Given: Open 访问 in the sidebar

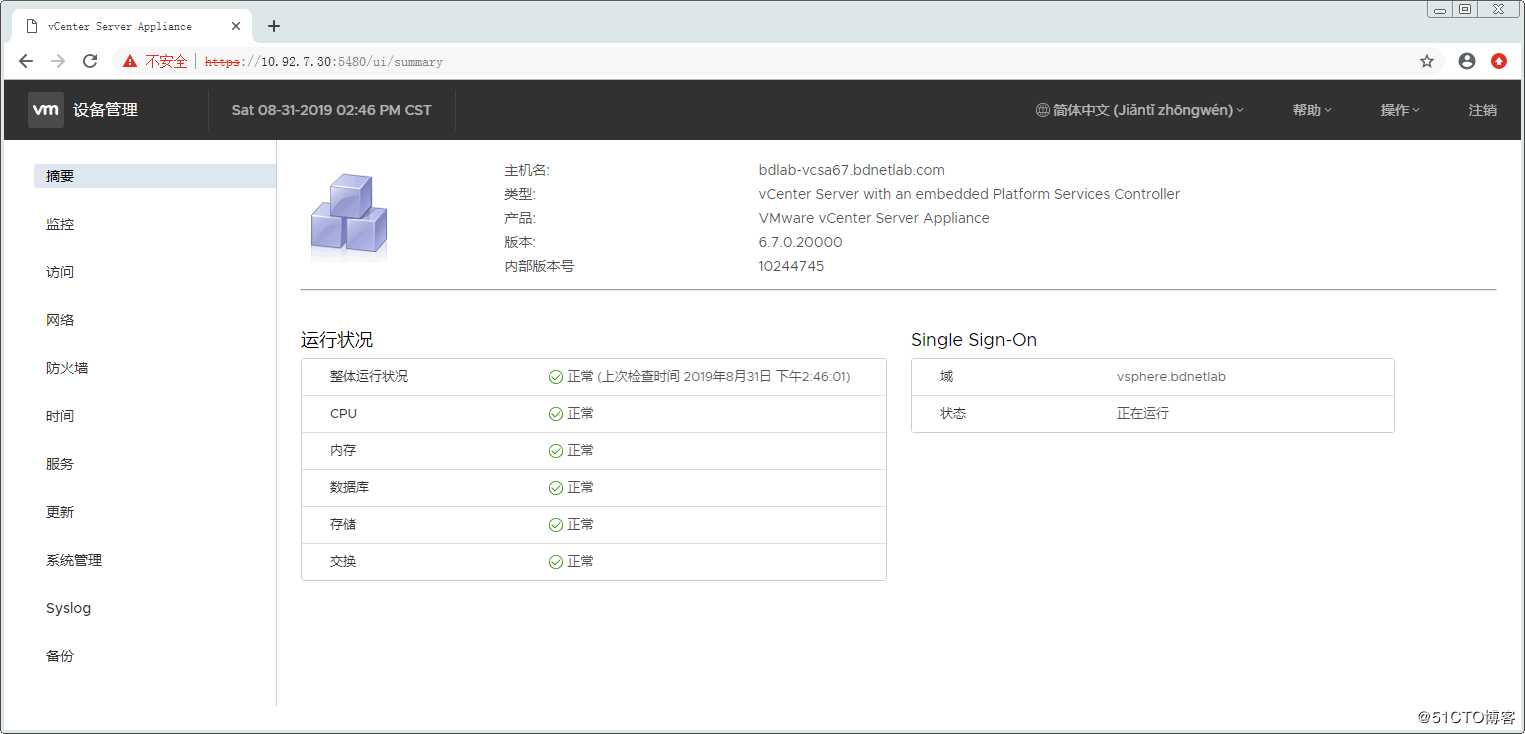Looking at the screenshot, I should tap(60, 272).
